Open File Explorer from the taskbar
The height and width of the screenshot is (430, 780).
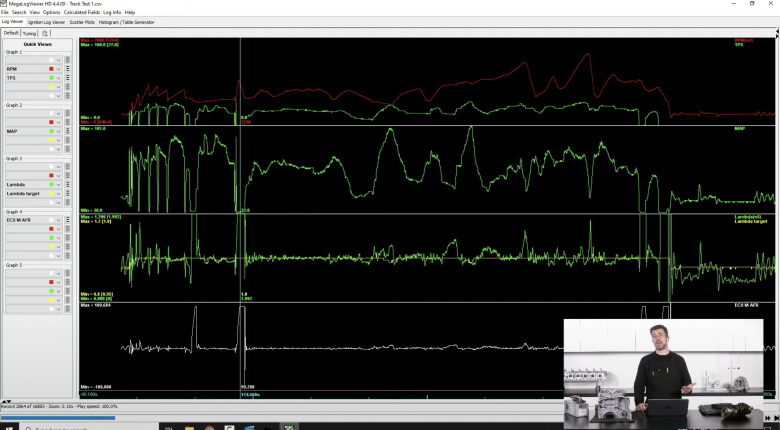coord(189,427)
